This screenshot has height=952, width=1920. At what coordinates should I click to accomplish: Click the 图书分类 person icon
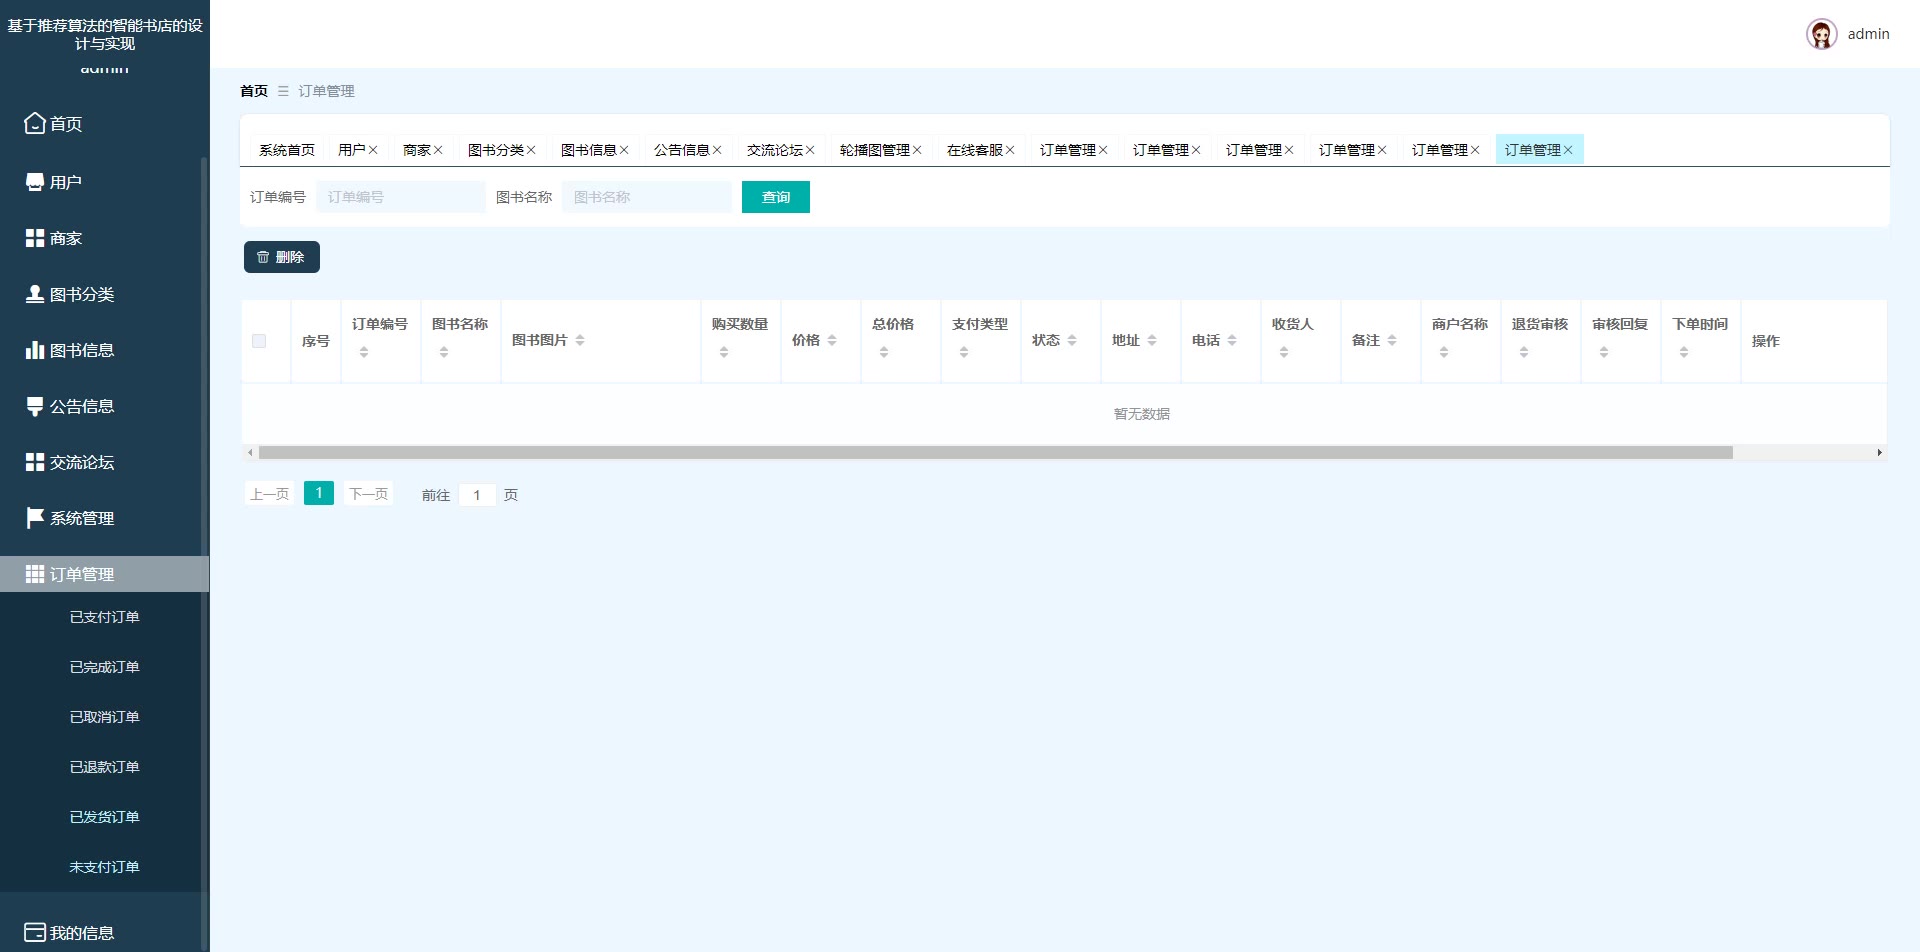[35, 294]
